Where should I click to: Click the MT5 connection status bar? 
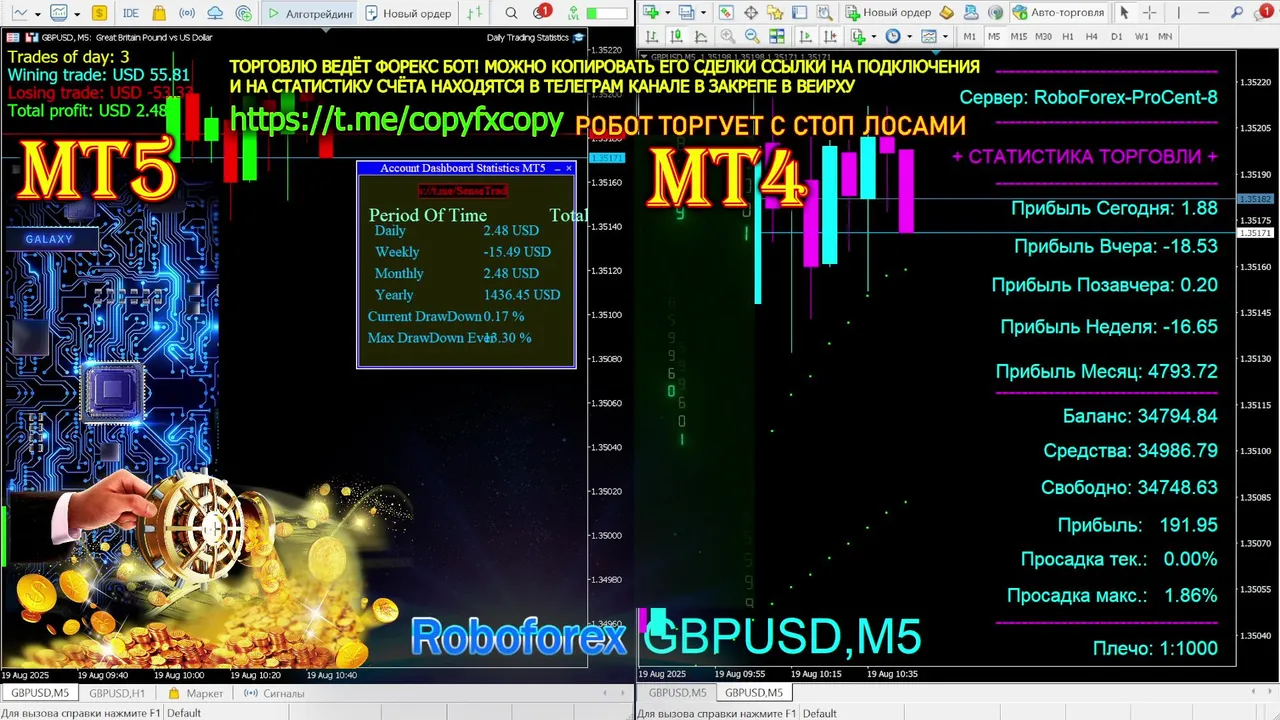(x=606, y=14)
